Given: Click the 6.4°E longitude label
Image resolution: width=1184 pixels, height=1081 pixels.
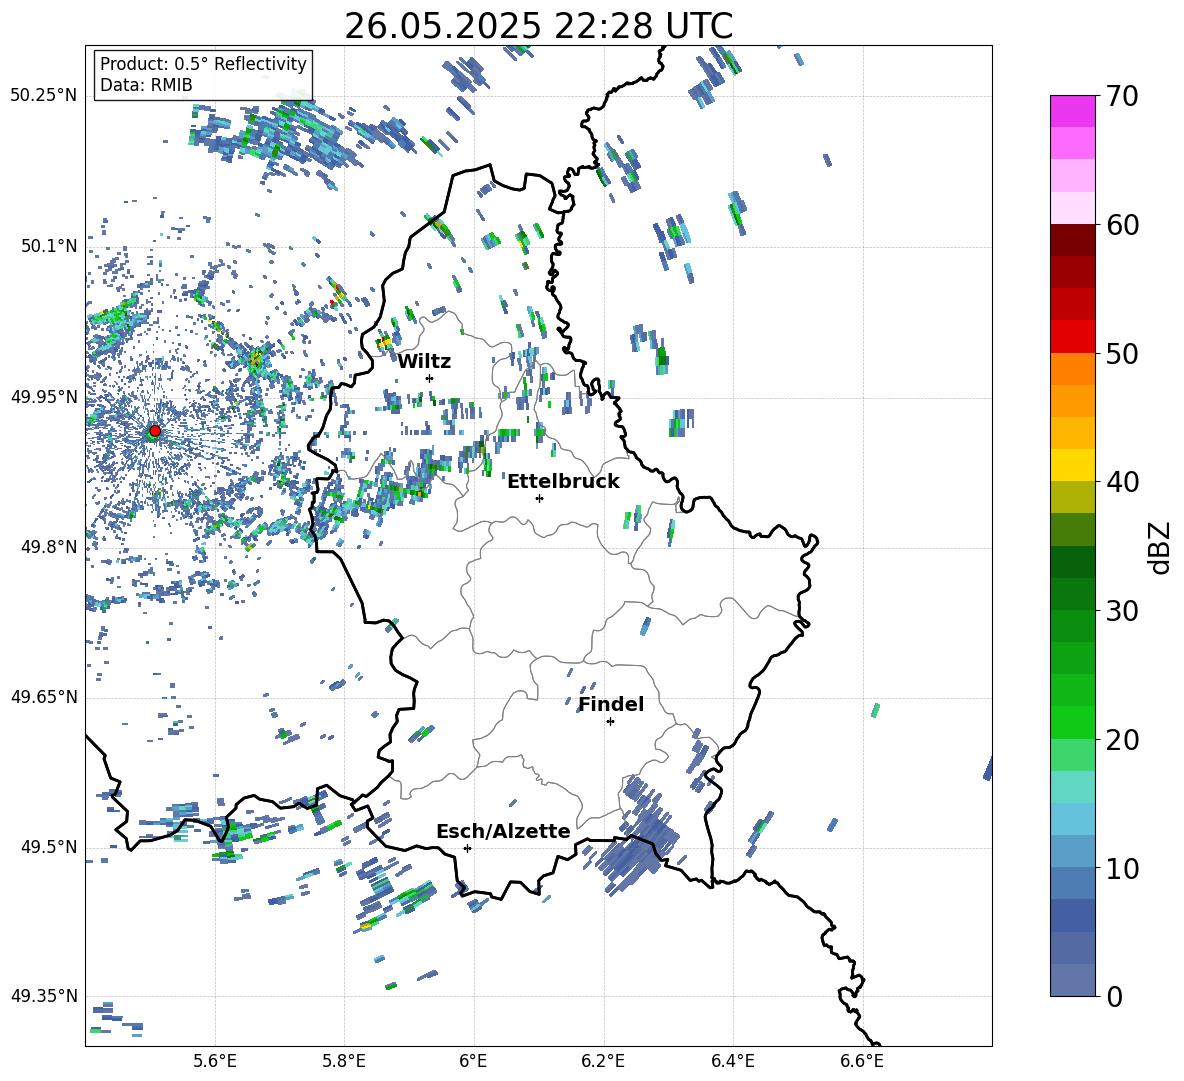Looking at the screenshot, I should 732,1061.
